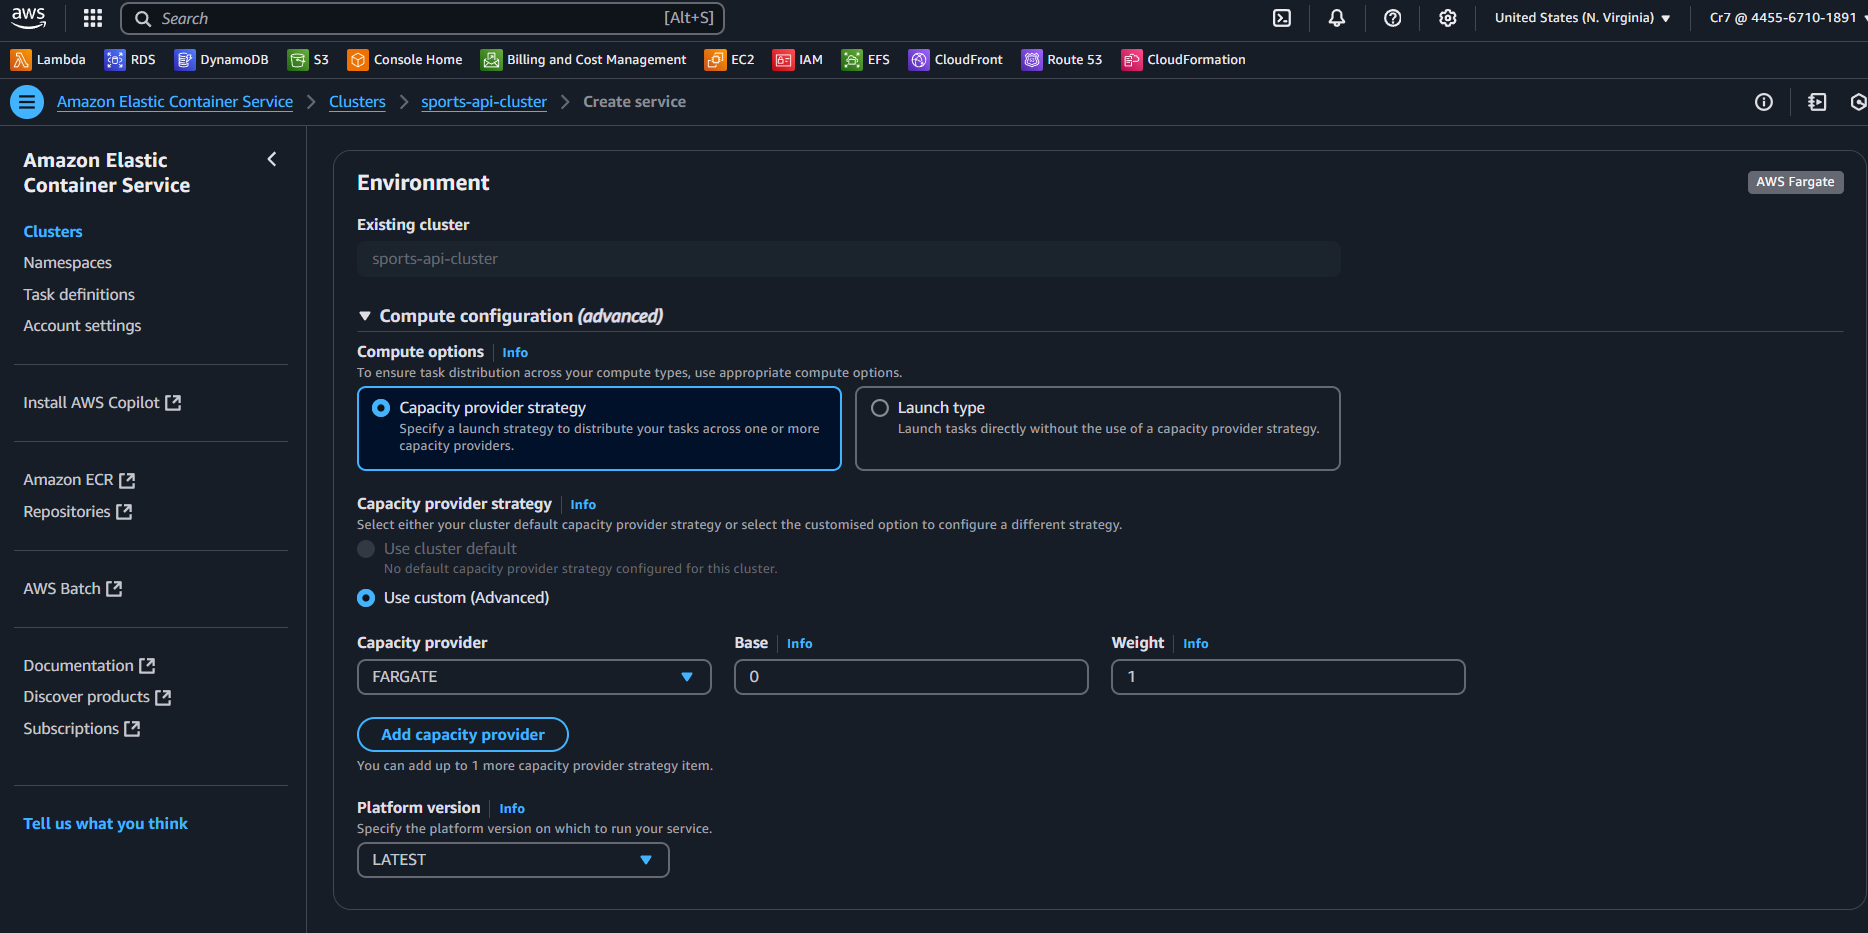Click the Weight value input field
This screenshot has width=1868, height=933.
[x=1288, y=677]
